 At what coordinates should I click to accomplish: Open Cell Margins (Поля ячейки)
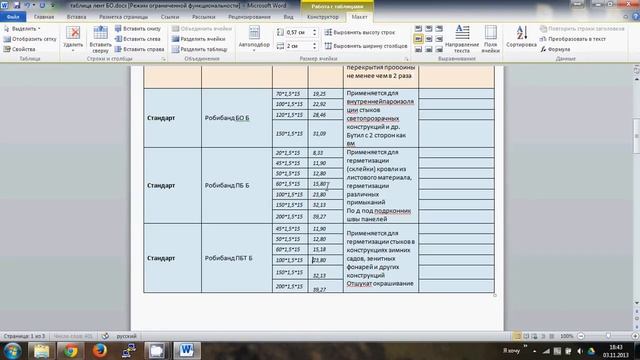pos(491,38)
